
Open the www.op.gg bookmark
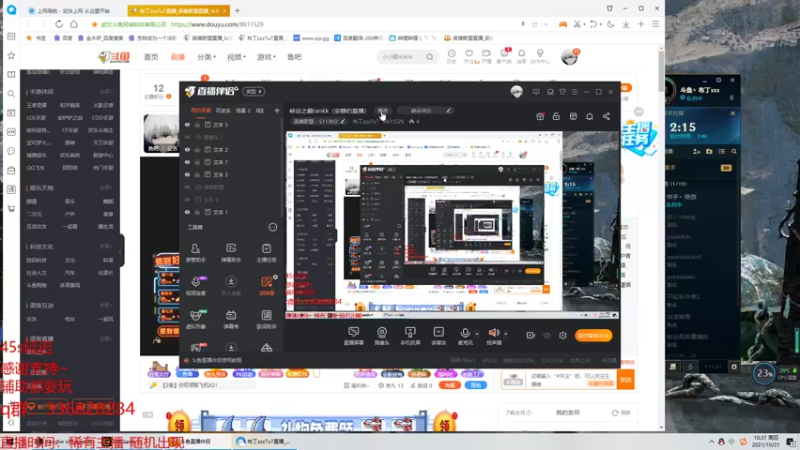311,38
